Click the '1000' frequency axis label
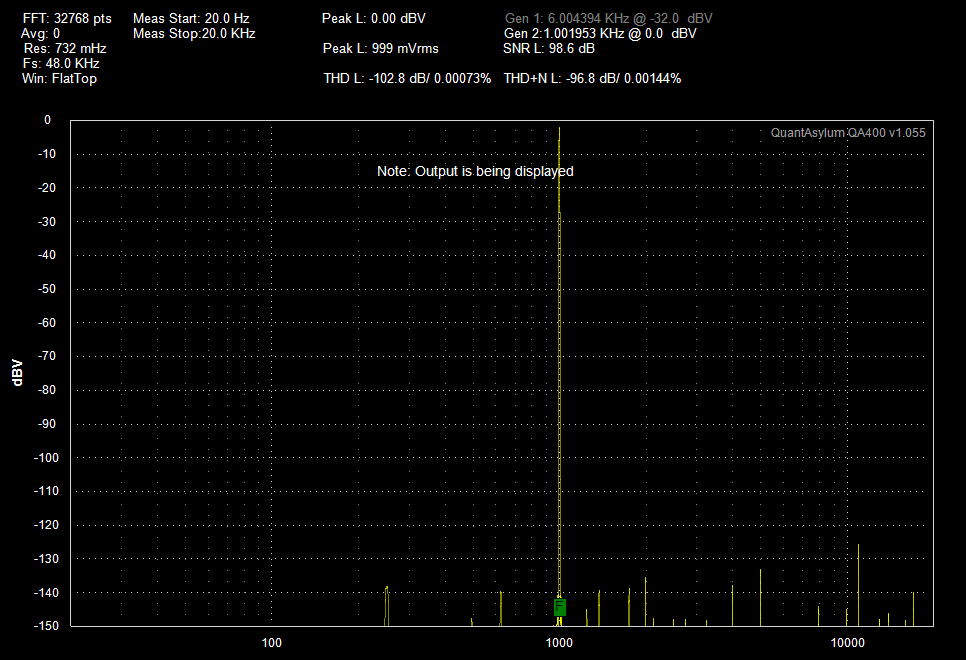The height and width of the screenshot is (660, 966). (x=559, y=643)
